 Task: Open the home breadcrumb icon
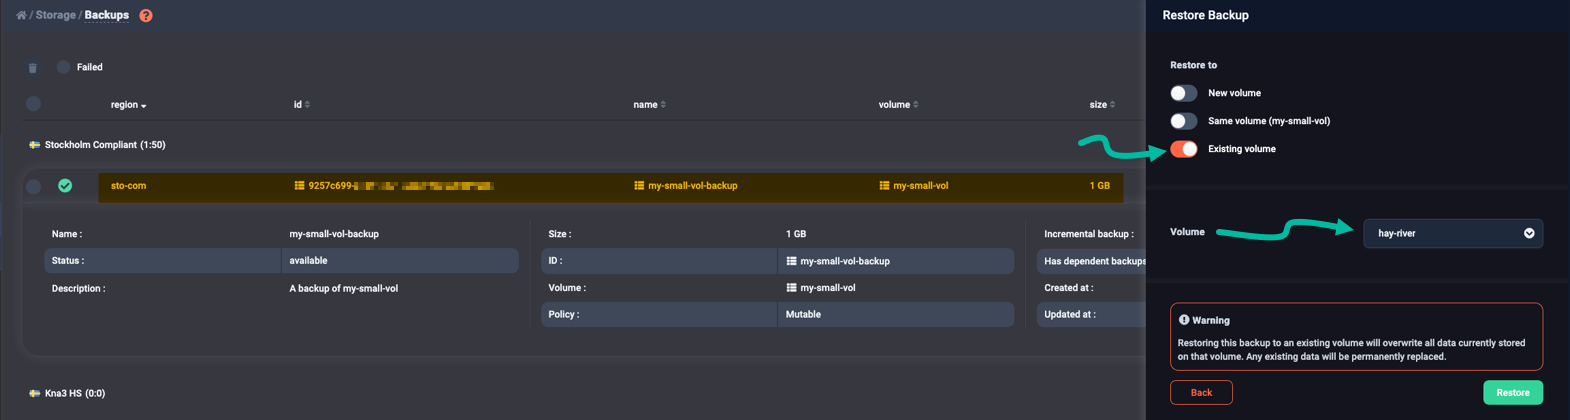click(21, 15)
